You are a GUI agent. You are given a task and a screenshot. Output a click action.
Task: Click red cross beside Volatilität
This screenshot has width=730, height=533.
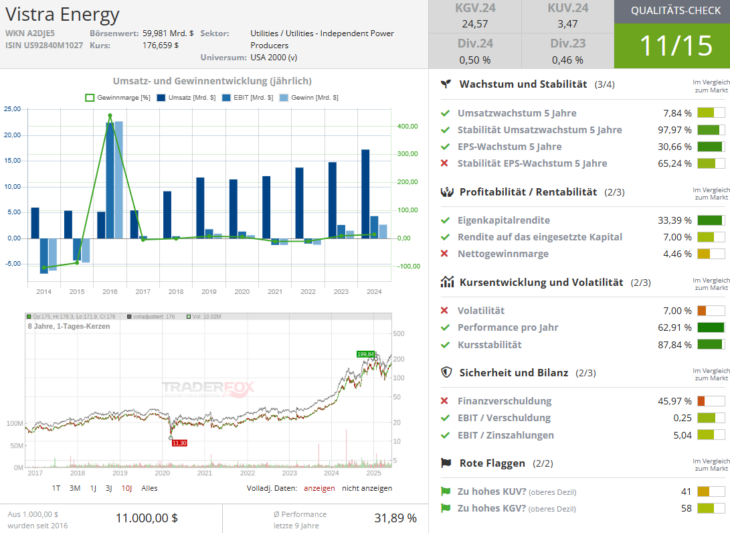point(444,310)
